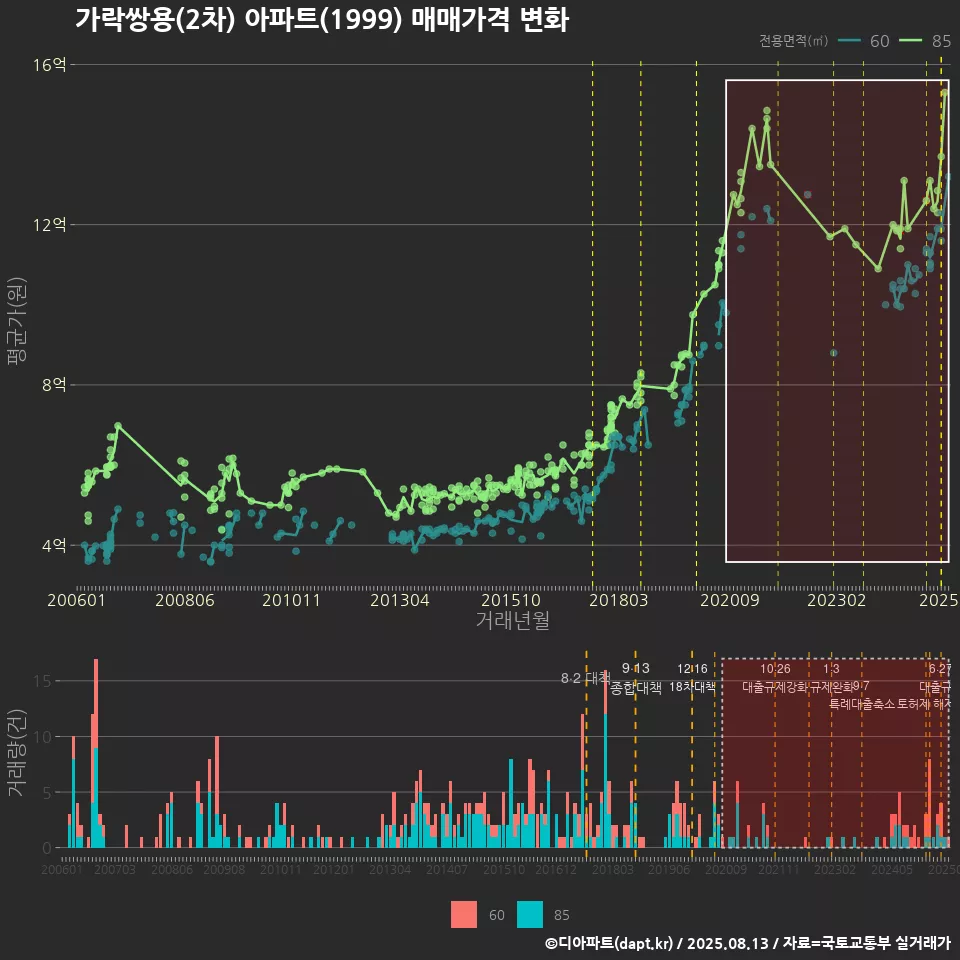The height and width of the screenshot is (960, 960).
Task: Click the teal 85 swatch in bottom legend
Action: click(530, 915)
